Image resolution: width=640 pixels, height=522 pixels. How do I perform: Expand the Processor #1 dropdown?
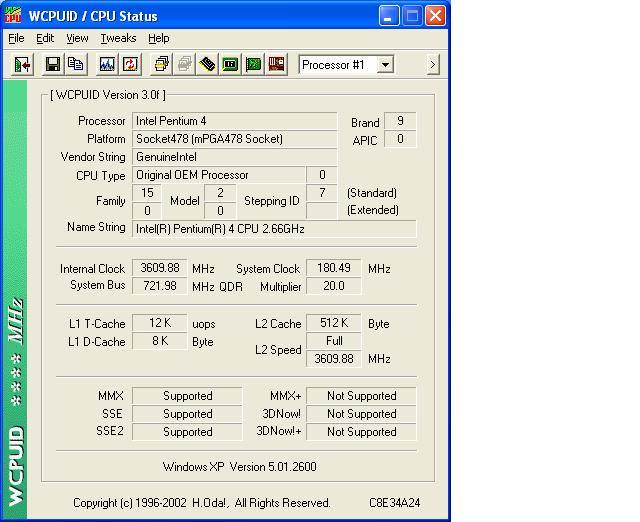click(385, 64)
